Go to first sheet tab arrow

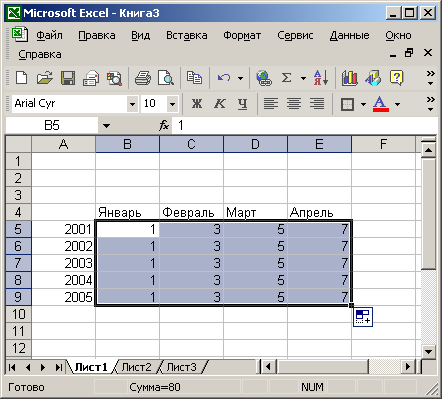pyautogui.click(x=12, y=367)
